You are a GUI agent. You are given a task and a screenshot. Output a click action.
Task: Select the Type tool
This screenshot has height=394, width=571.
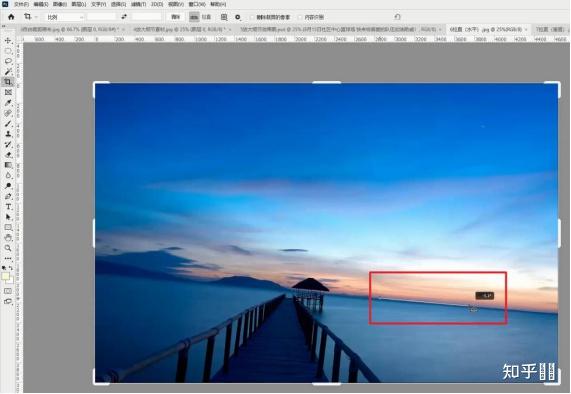coord(8,206)
